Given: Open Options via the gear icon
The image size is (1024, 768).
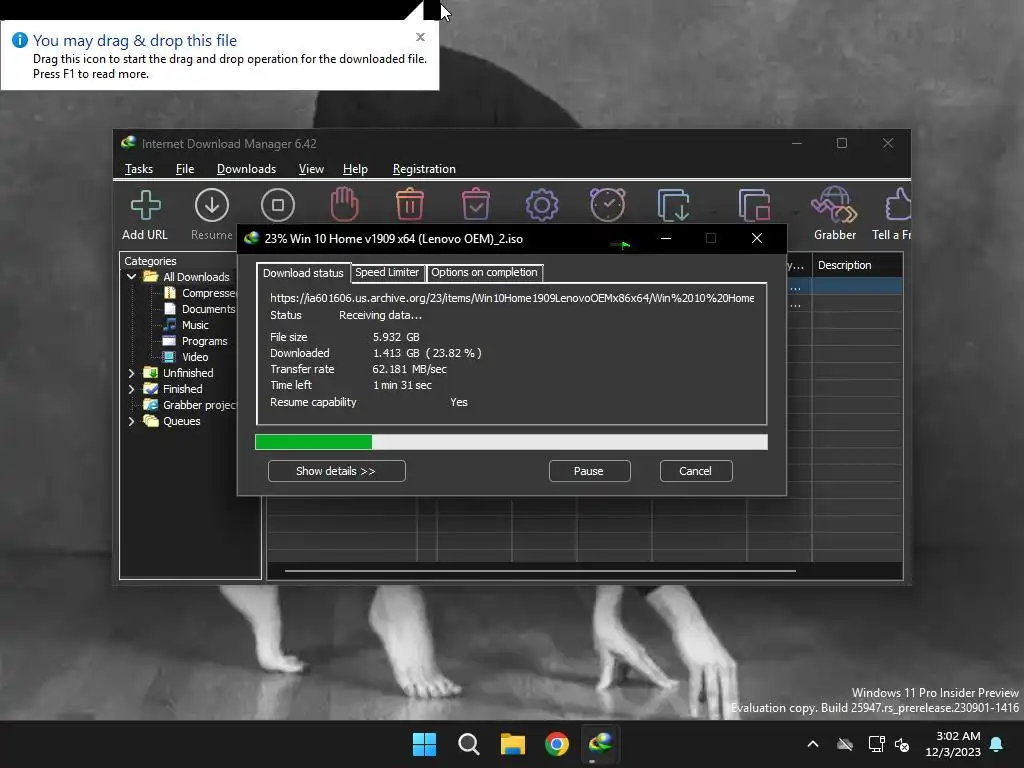Looking at the screenshot, I should [541, 205].
